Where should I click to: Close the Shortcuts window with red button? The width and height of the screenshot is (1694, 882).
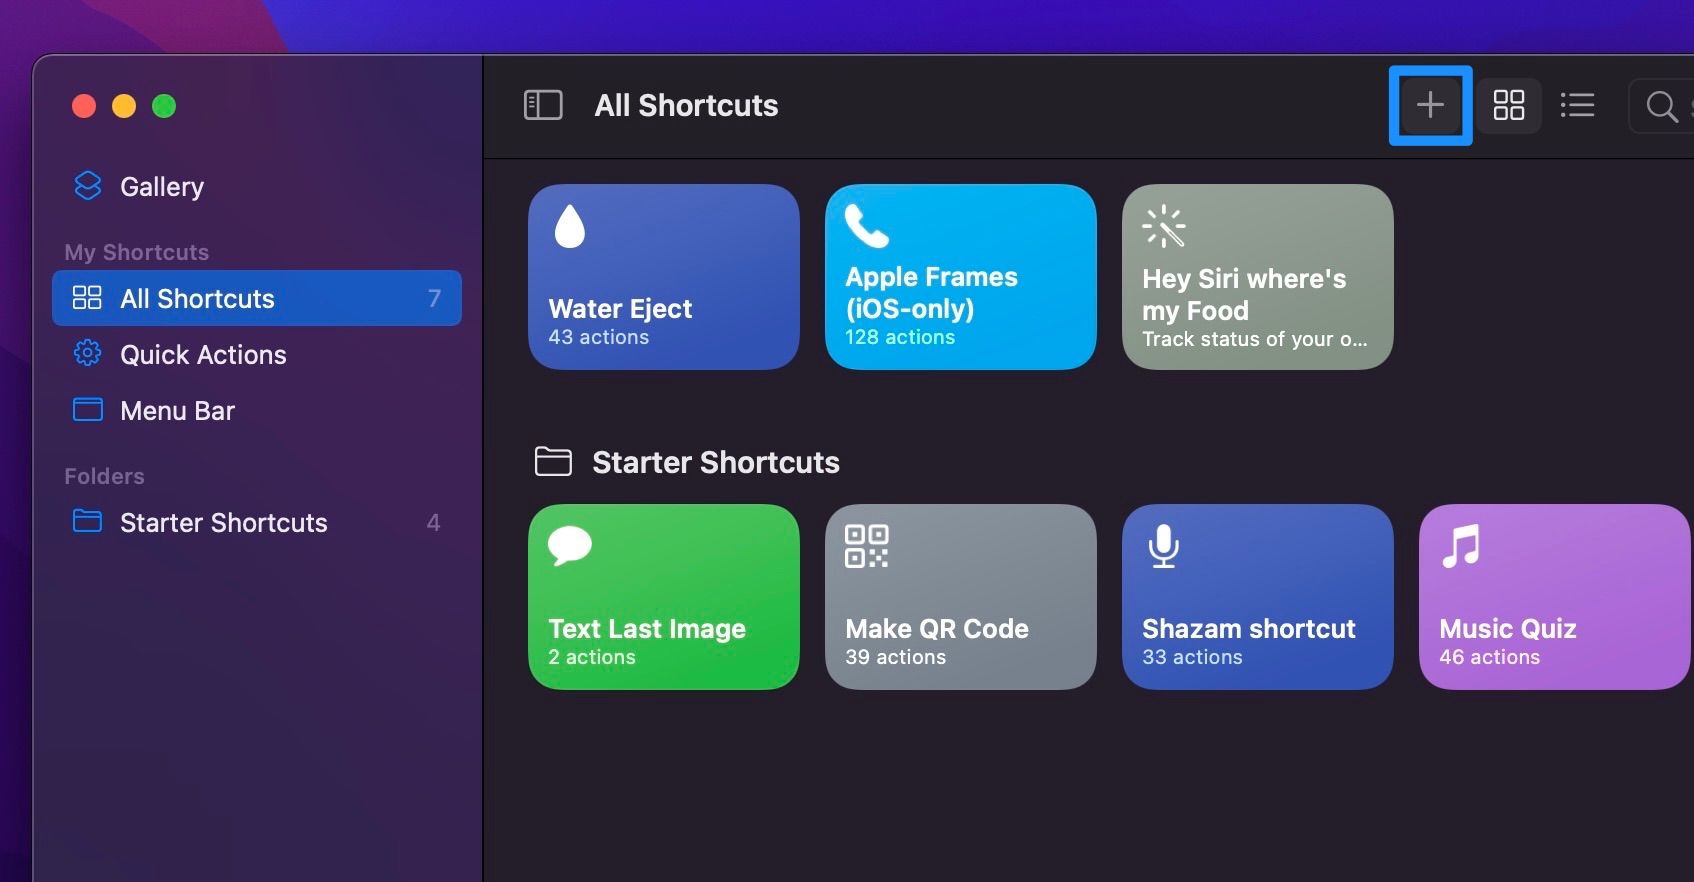pyautogui.click(x=84, y=106)
